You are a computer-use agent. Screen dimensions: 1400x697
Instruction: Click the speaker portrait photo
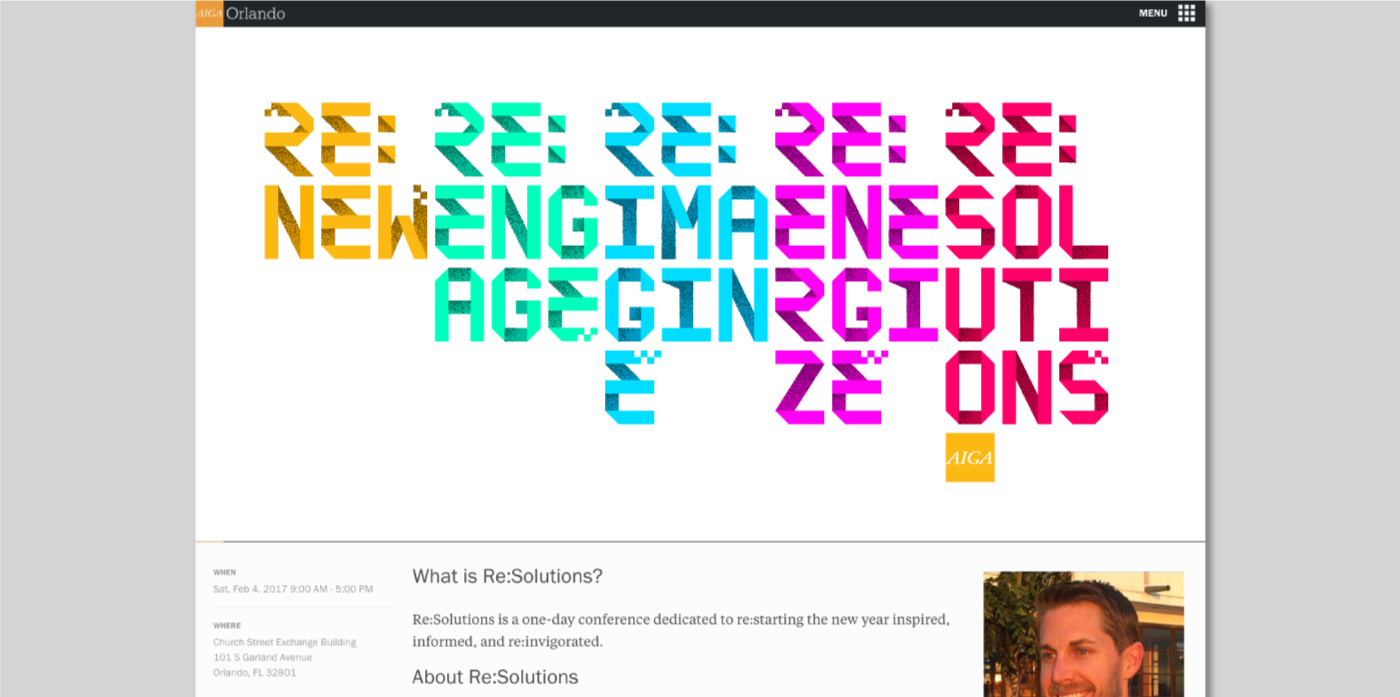coord(1083,634)
